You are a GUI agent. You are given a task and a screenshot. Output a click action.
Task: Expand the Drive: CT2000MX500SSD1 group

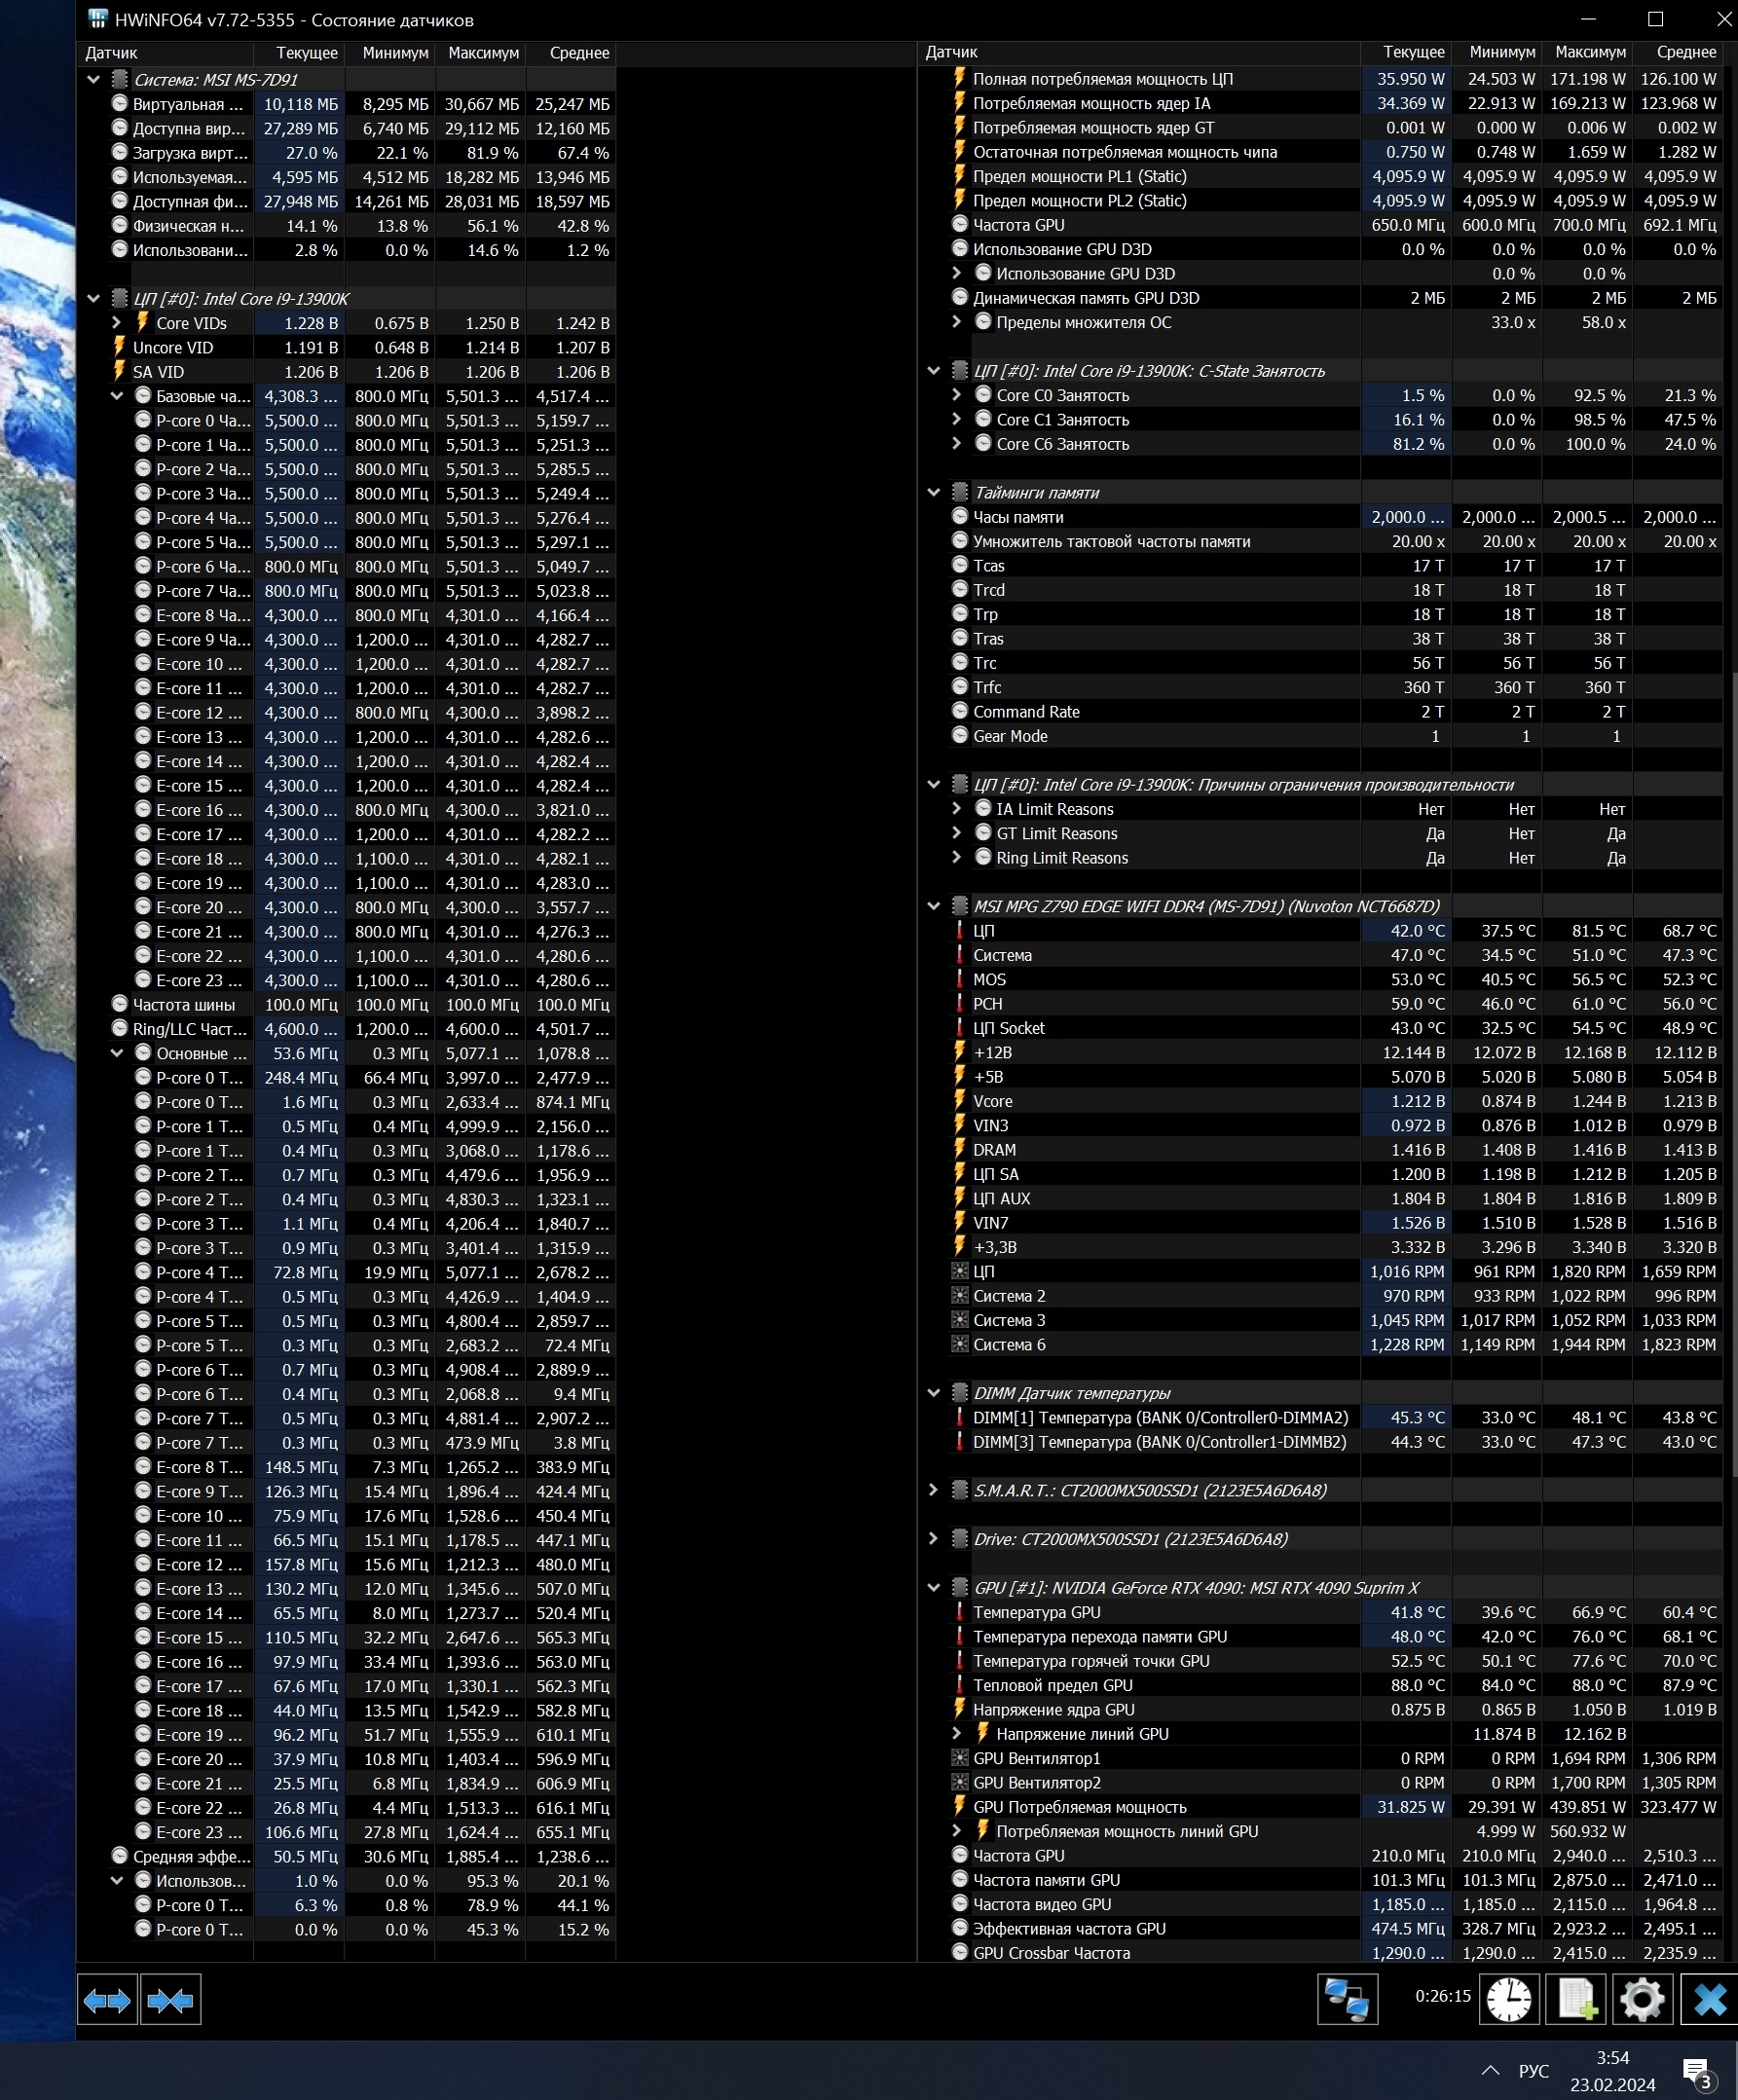(933, 1539)
